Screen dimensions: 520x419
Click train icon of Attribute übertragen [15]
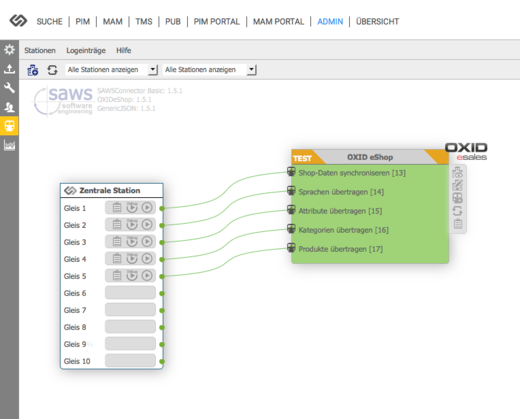[x=291, y=210]
